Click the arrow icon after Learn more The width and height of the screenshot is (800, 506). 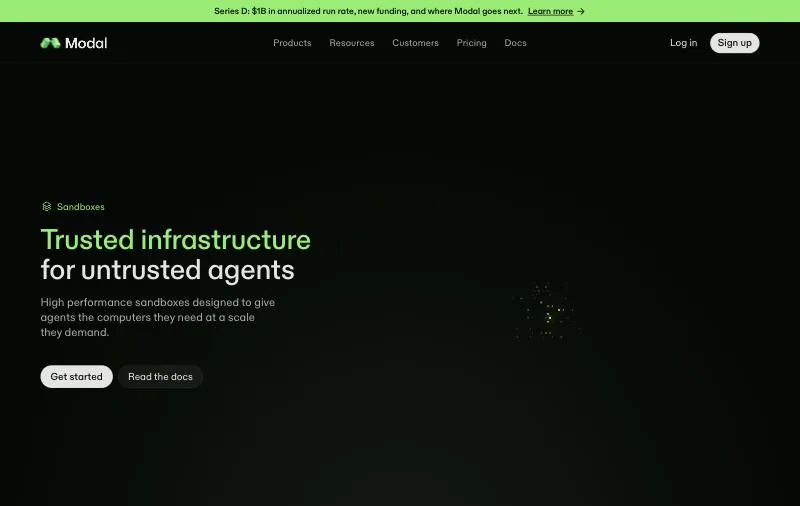pyautogui.click(x=581, y=11)
